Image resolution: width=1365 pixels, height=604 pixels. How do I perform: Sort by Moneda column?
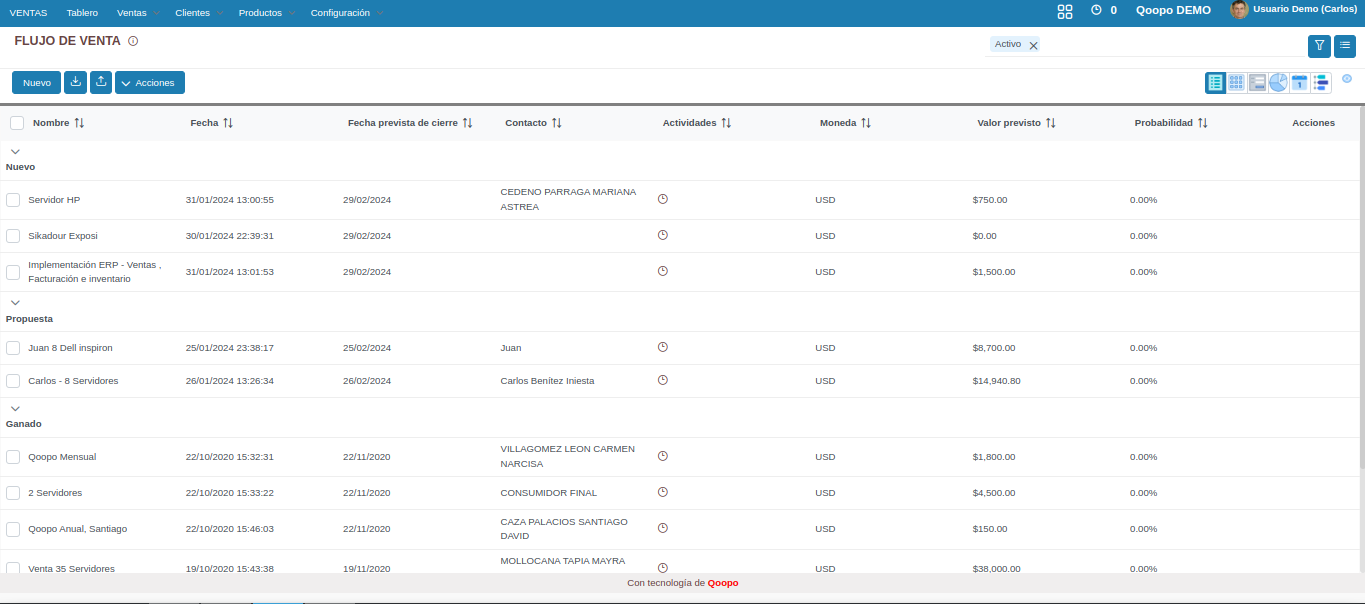[x=866, y=123]
